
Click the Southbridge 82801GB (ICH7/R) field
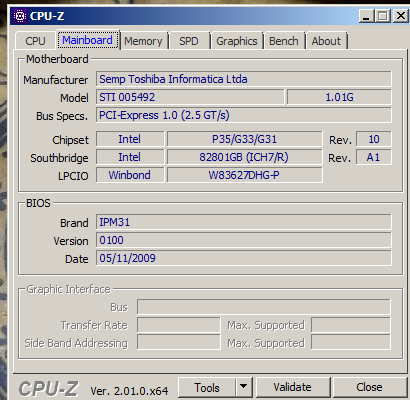tap(244, 157)
